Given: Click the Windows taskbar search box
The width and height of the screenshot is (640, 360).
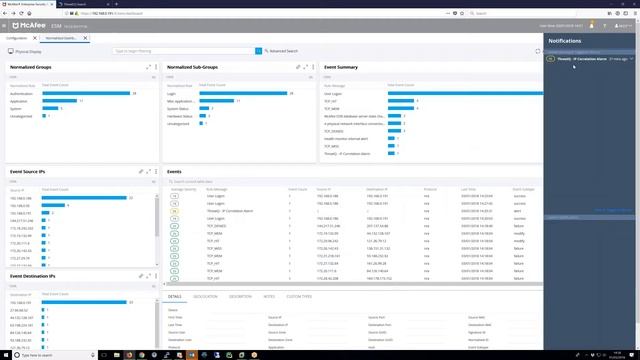Looking at the screenshot, I should coord(54,355).
